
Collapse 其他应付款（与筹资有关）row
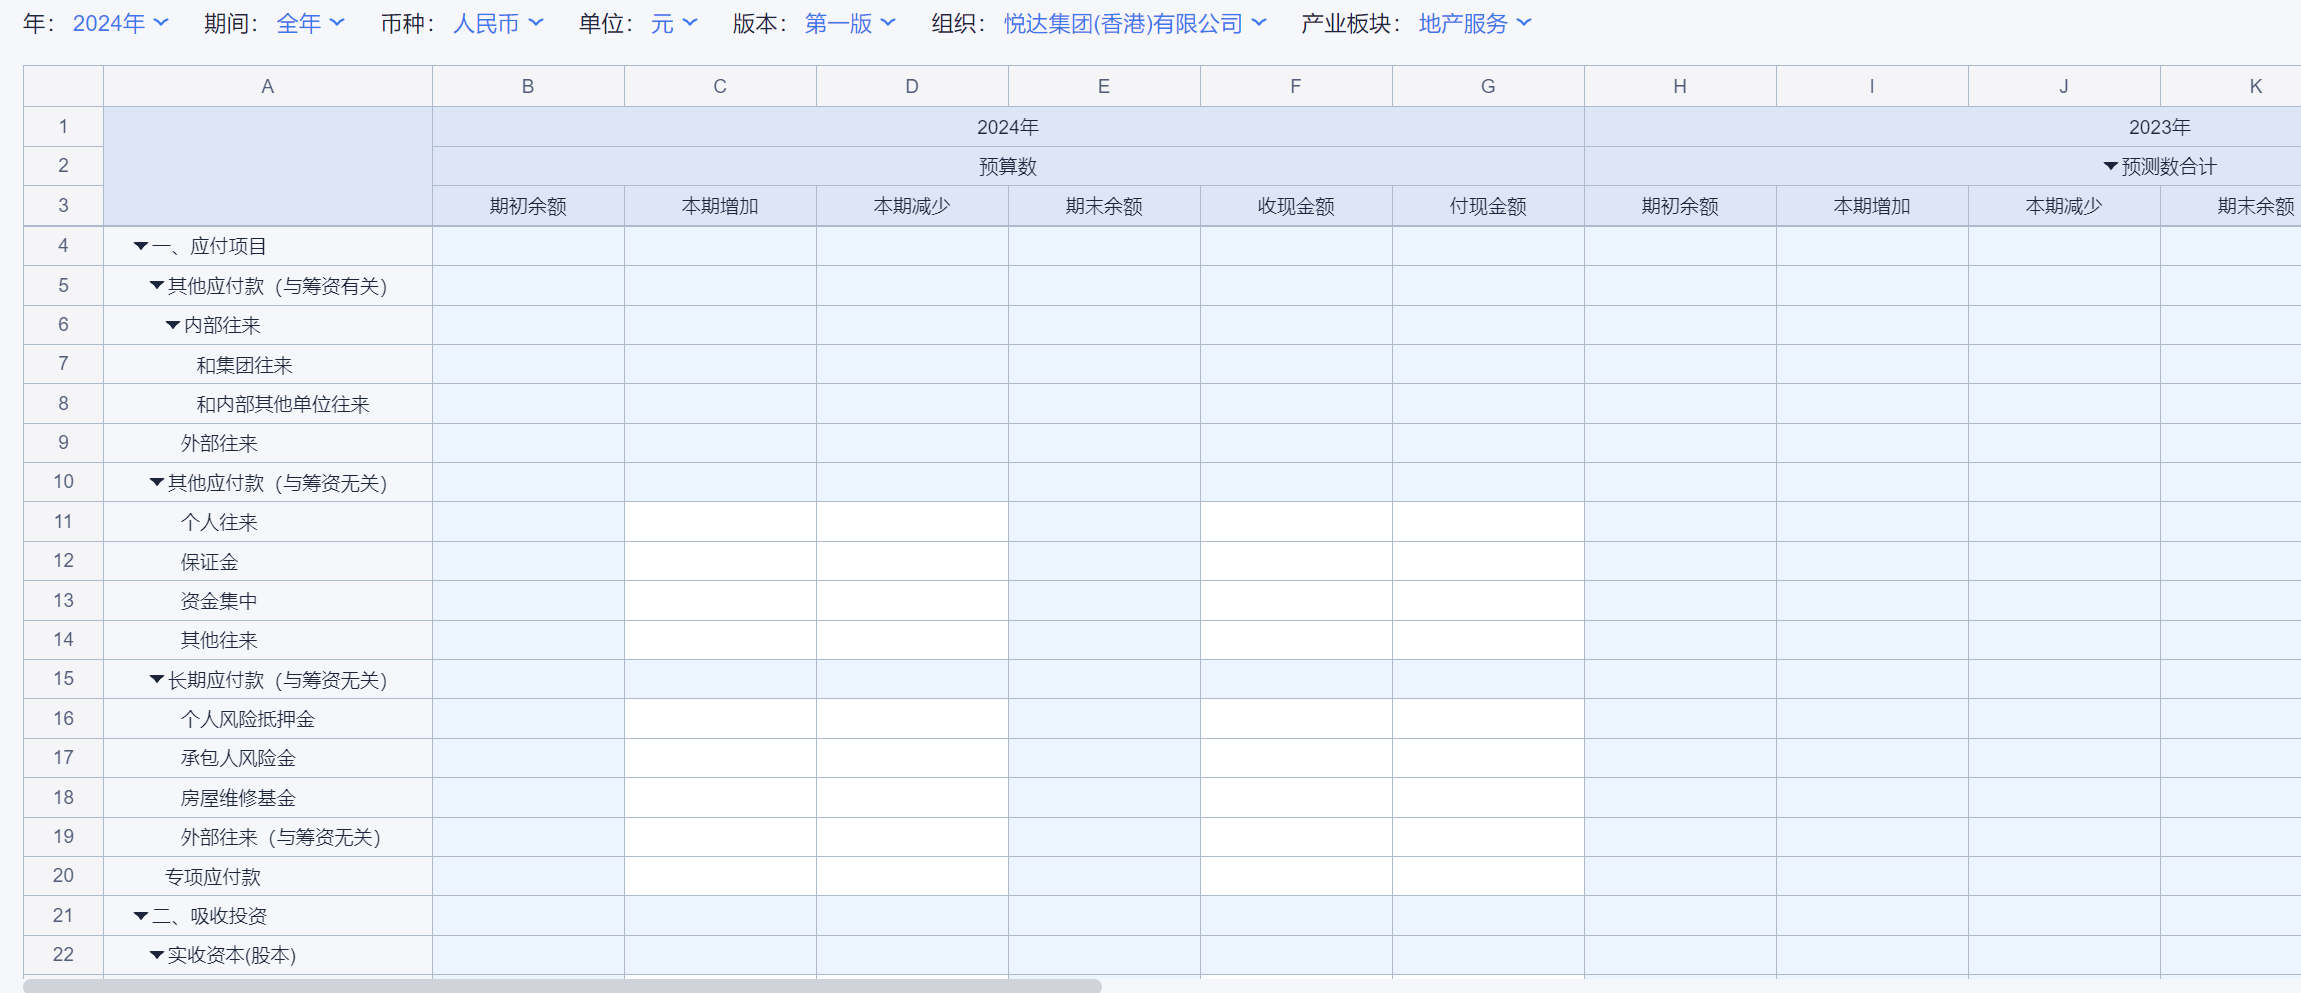[157, 286]
